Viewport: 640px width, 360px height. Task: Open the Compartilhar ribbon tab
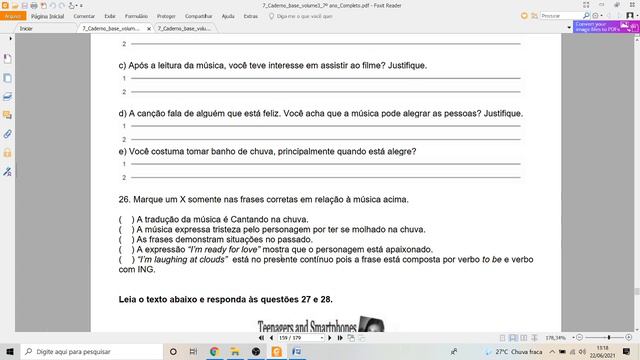coord(198,16)
